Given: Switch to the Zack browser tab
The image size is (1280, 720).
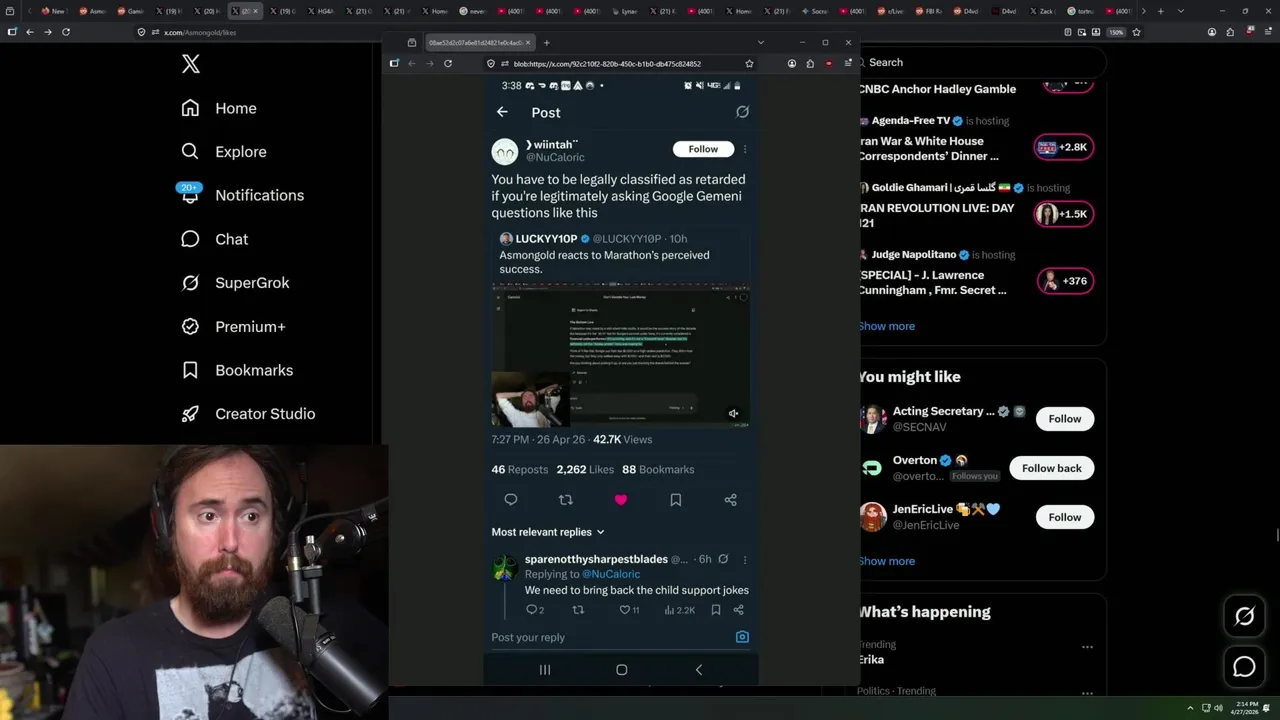Looking at the screenshot, I should tap(1045, 11).
